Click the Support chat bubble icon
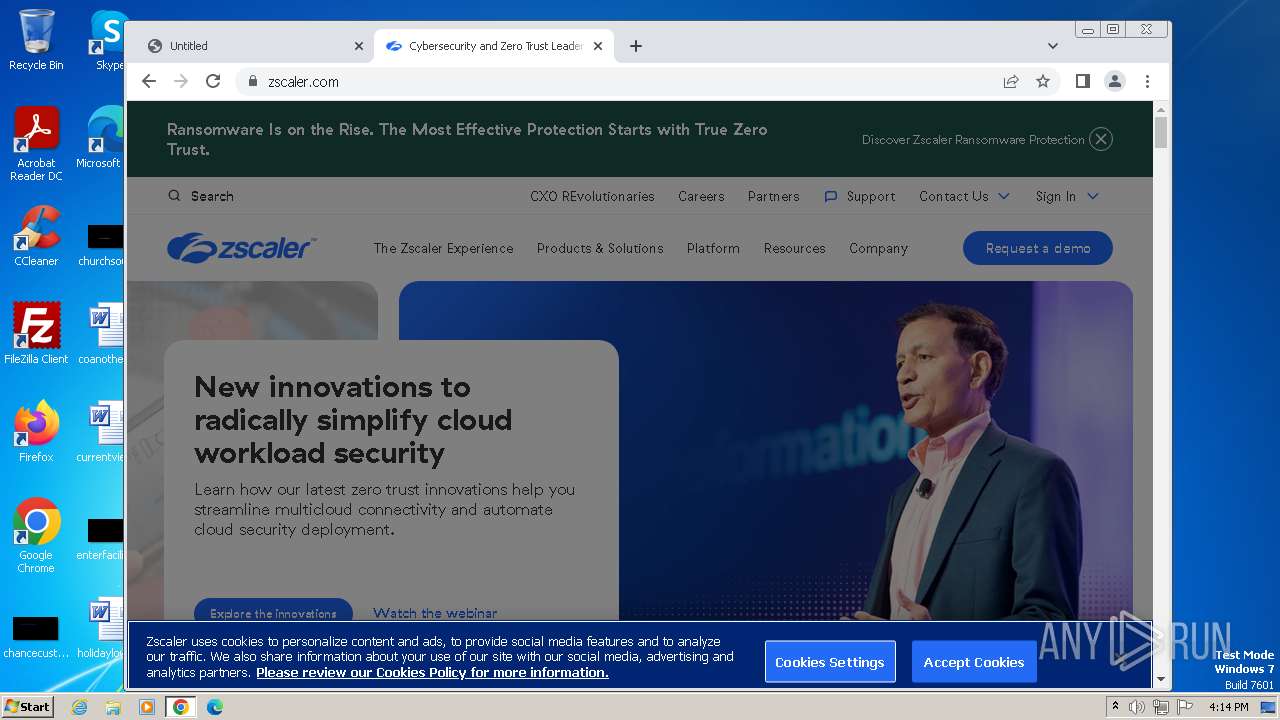 click(830, 196)
